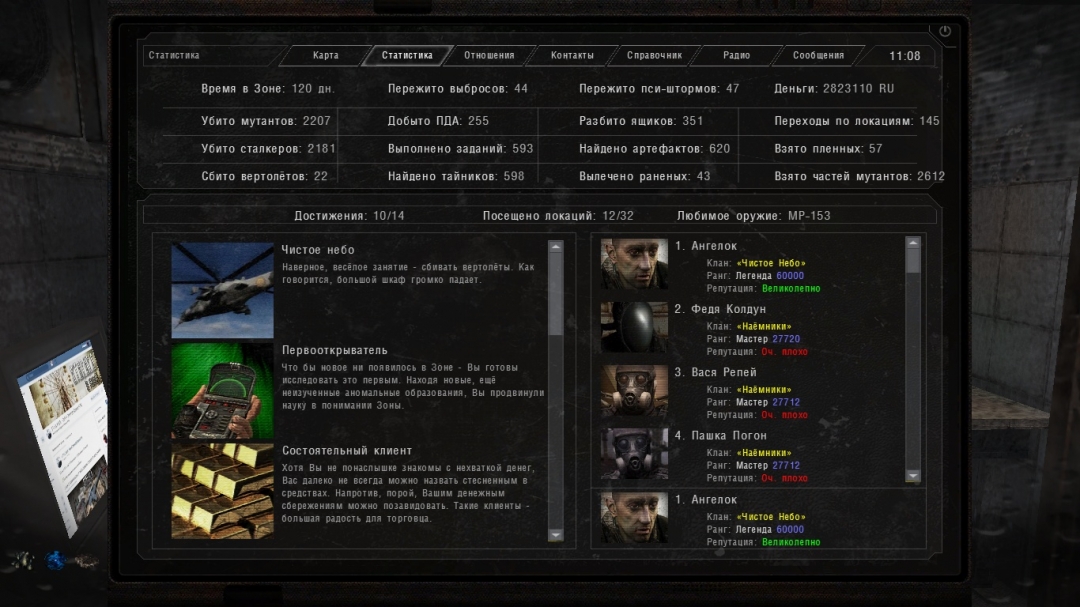Click the Вася Репей gas mask portrait
This screenshot has width=1080, height=607.
pos(634,391)
